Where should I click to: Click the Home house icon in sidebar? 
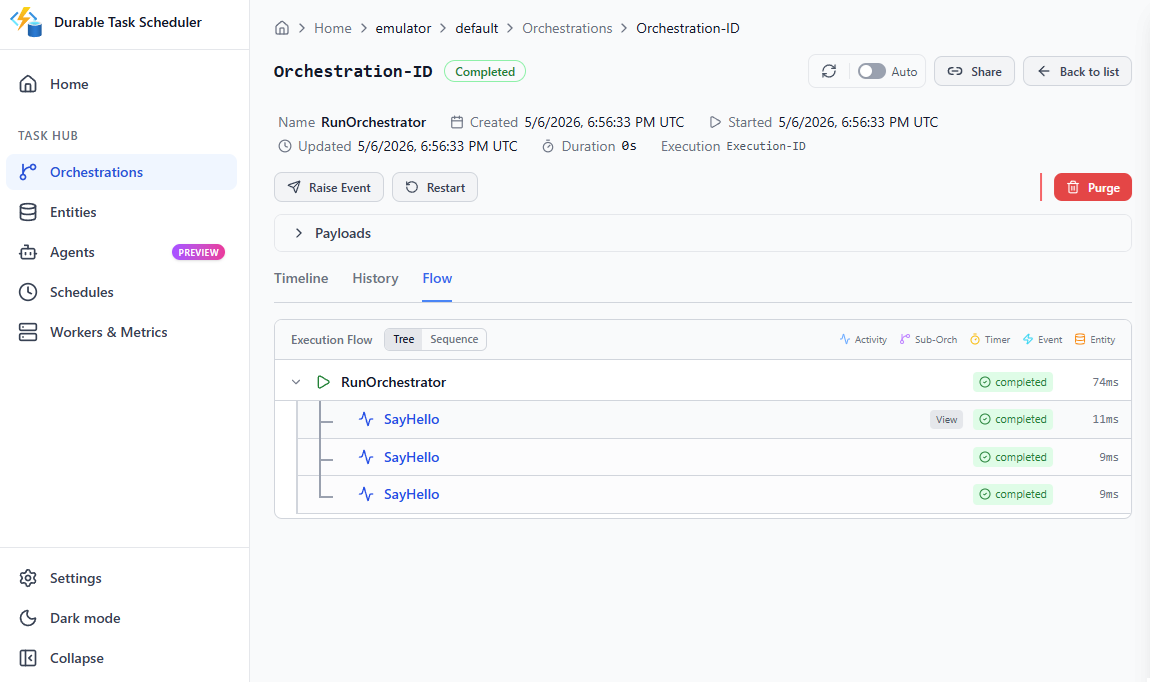tap(28, 84)
